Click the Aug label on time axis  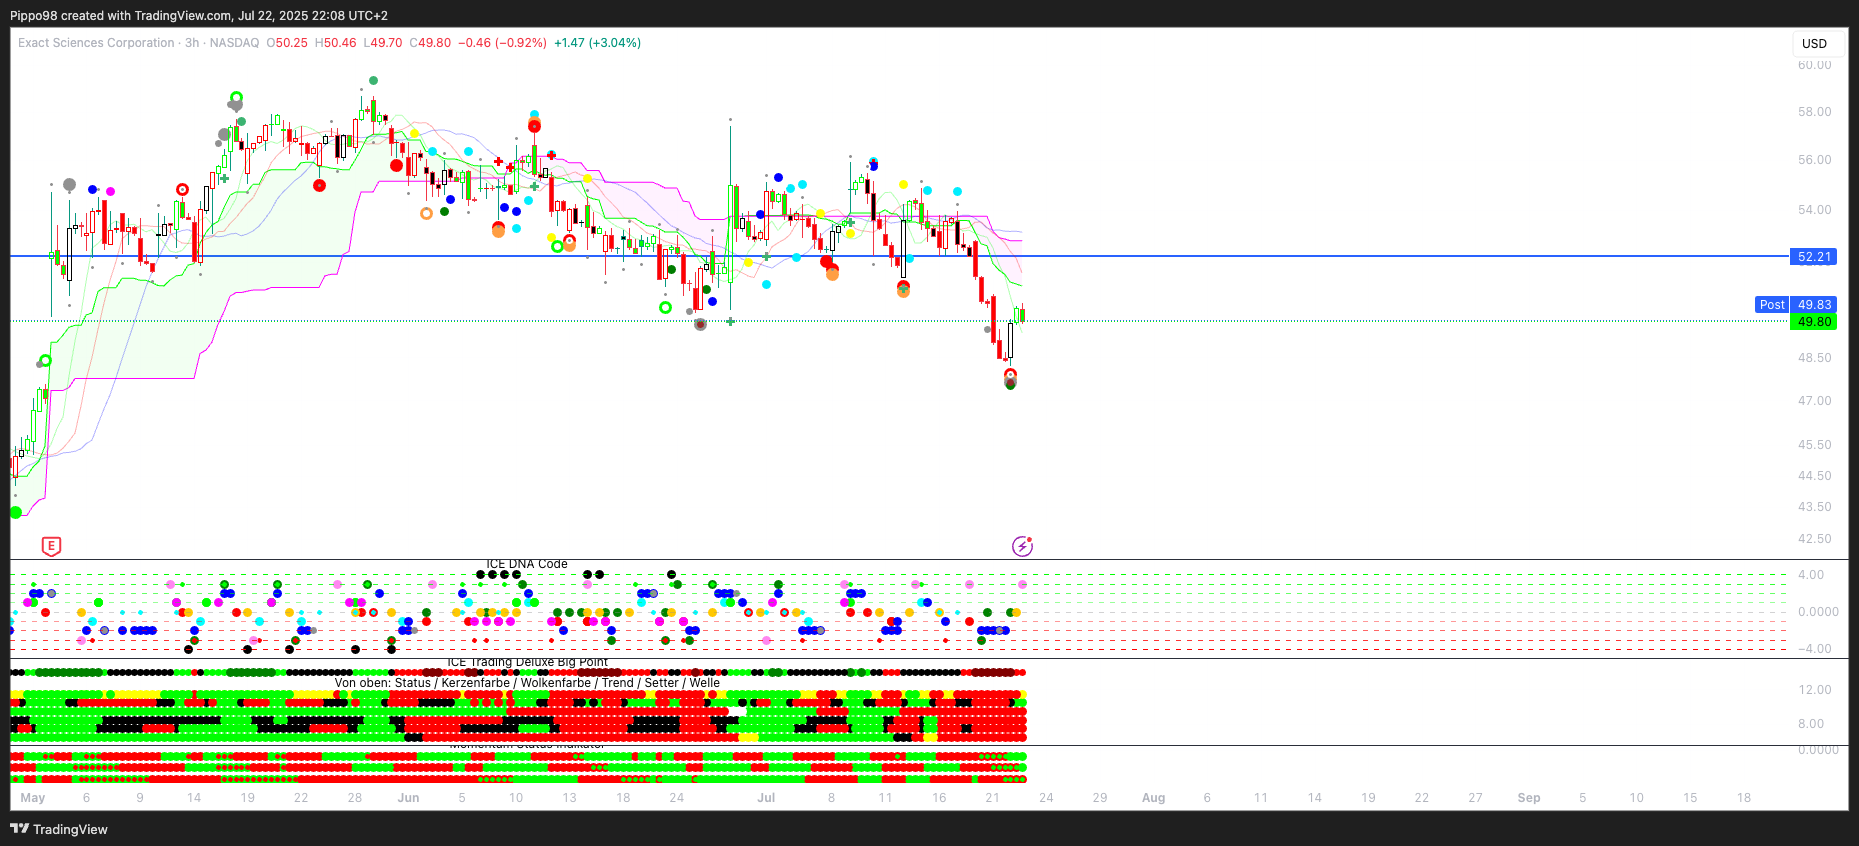[1153, 798]
